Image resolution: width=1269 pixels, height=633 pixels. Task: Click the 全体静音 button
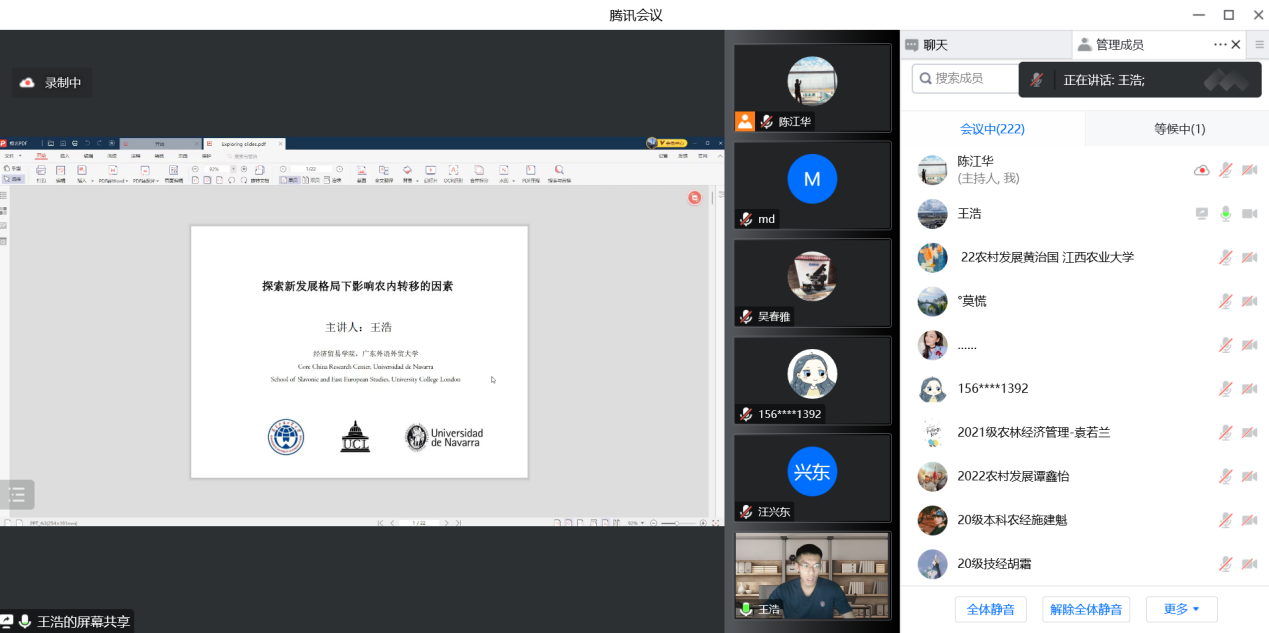pyautogui.click(x=991, y=609)
